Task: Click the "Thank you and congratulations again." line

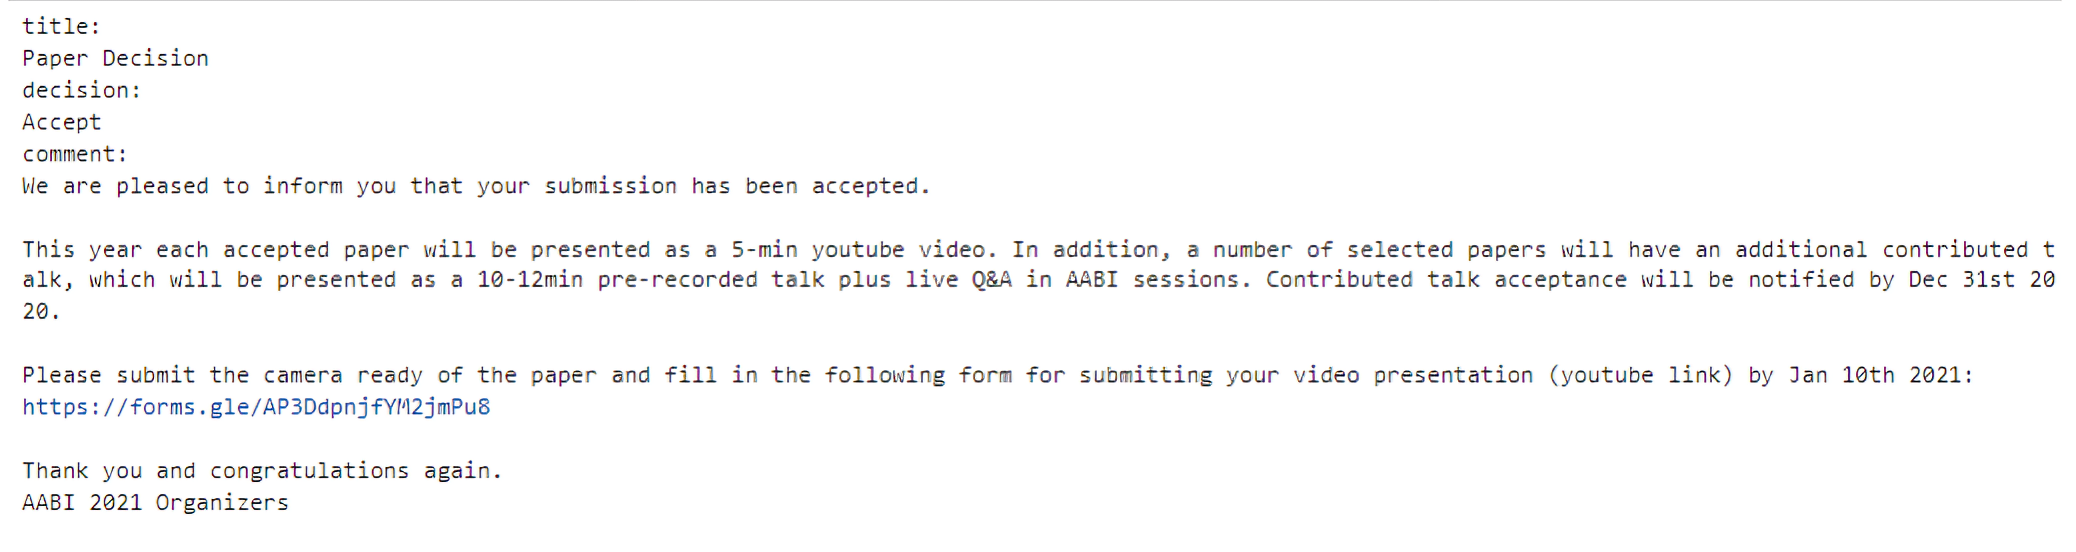Action: 262,471
